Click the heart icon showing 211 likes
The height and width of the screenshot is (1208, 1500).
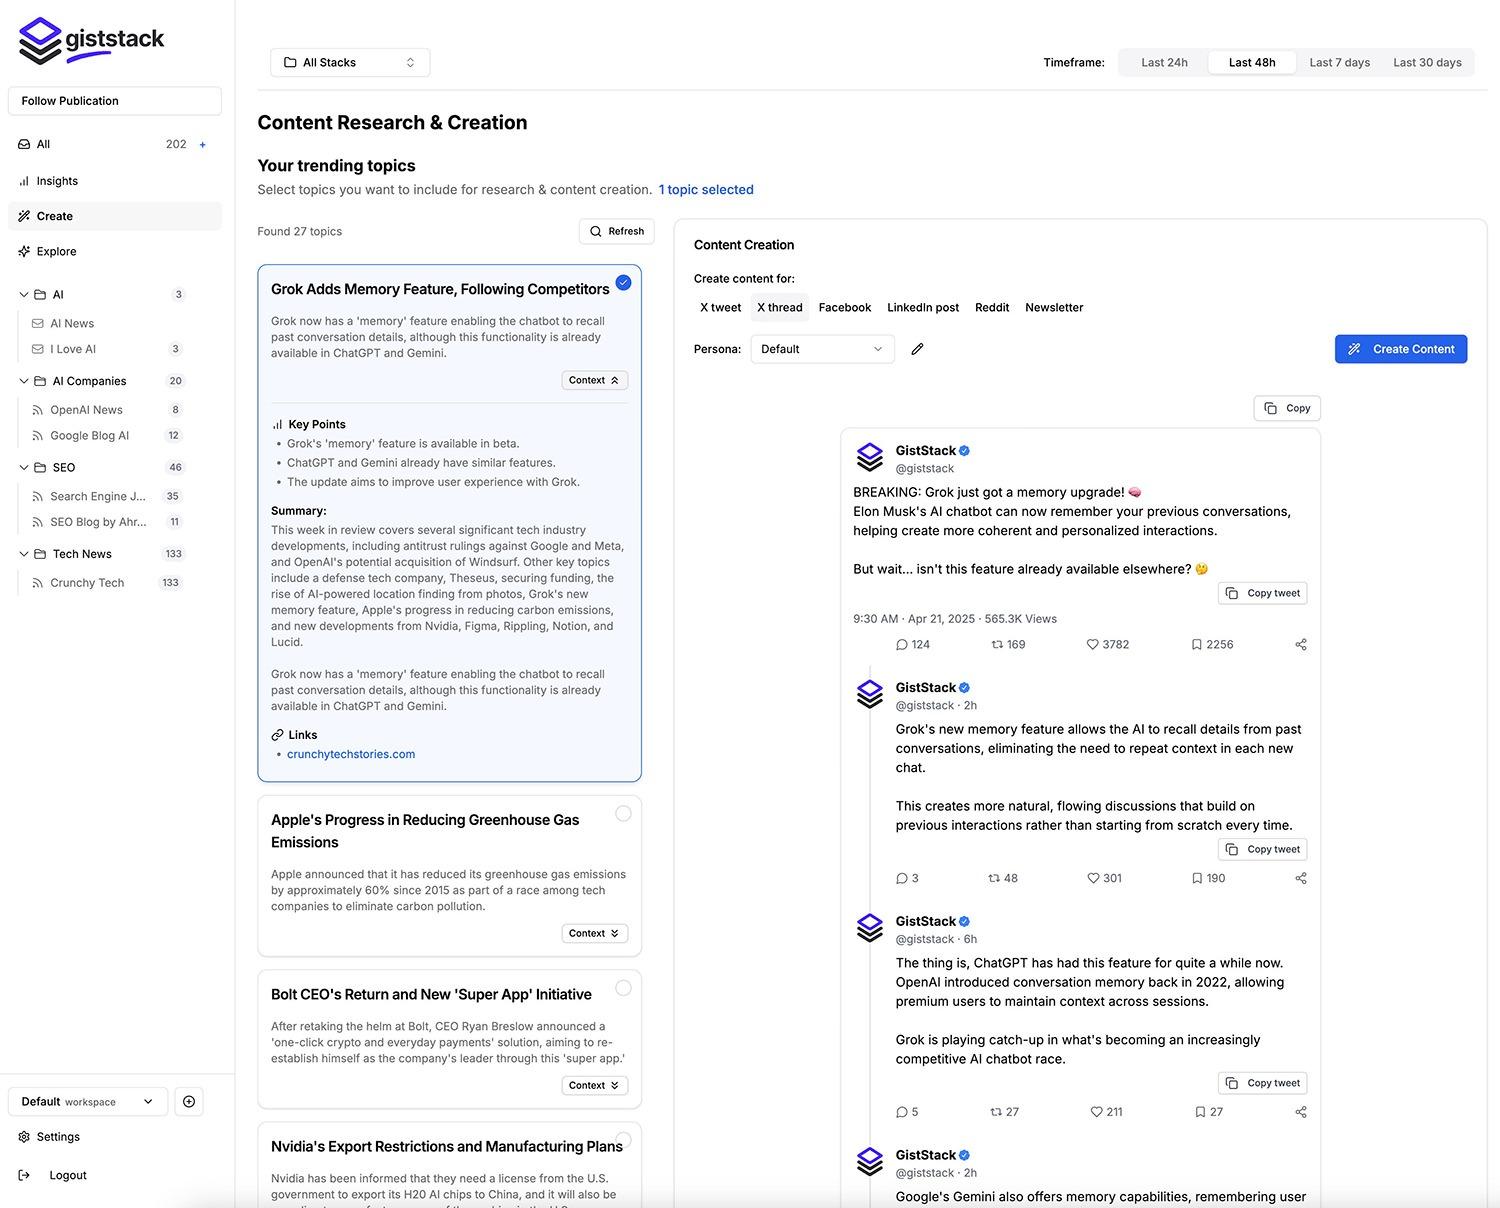click(1096, 1112)
